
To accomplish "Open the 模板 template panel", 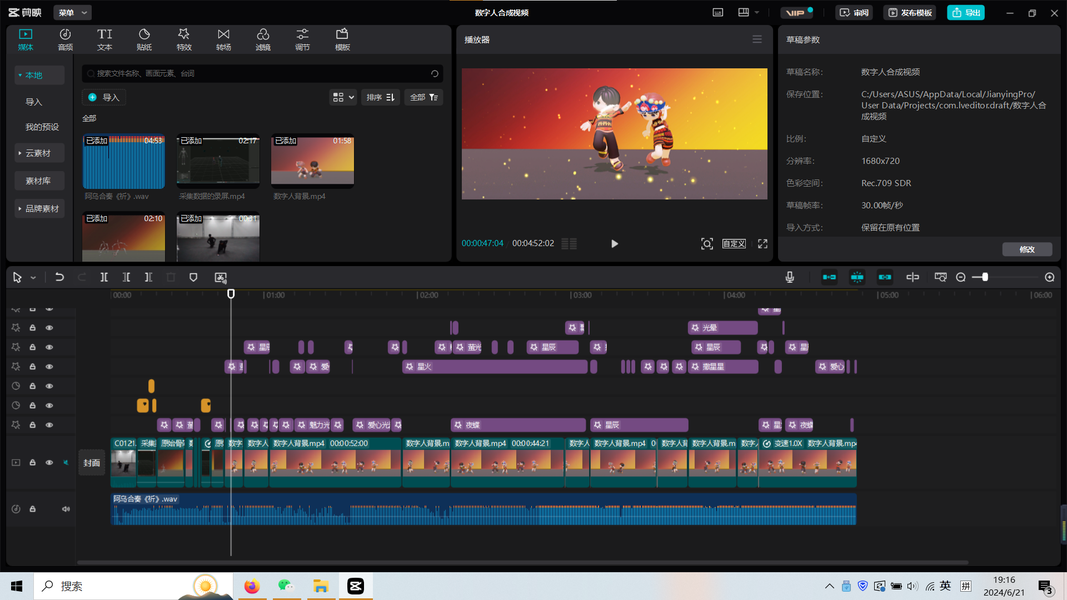I will pyautogui.click(x=342, y=39).
